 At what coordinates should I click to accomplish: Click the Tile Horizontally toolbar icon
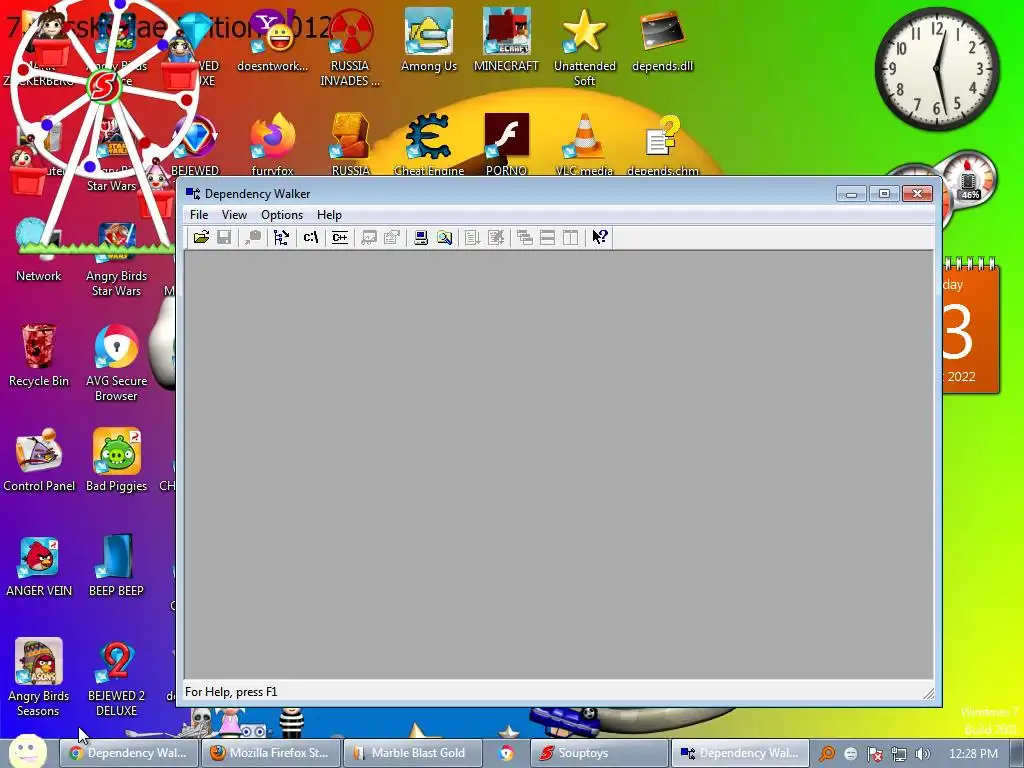[x=547, y=237]
